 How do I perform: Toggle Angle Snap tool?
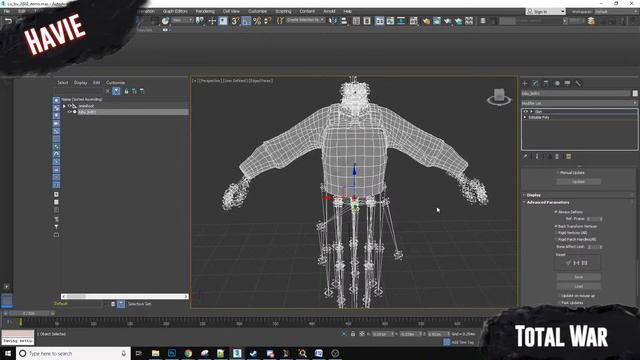tap(246, 20)
